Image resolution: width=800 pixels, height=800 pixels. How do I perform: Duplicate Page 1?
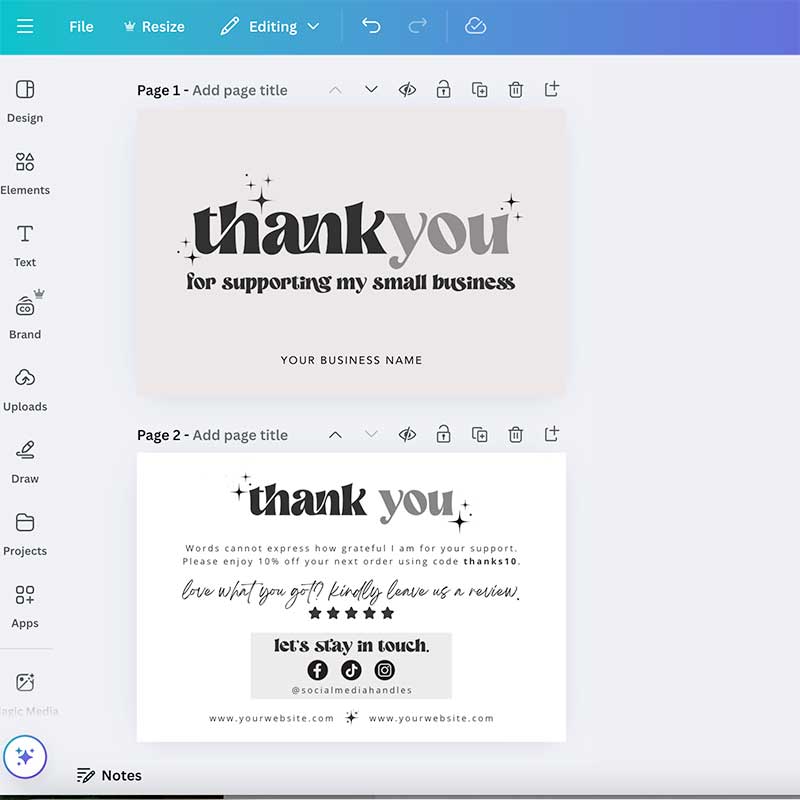coord(480,90)
